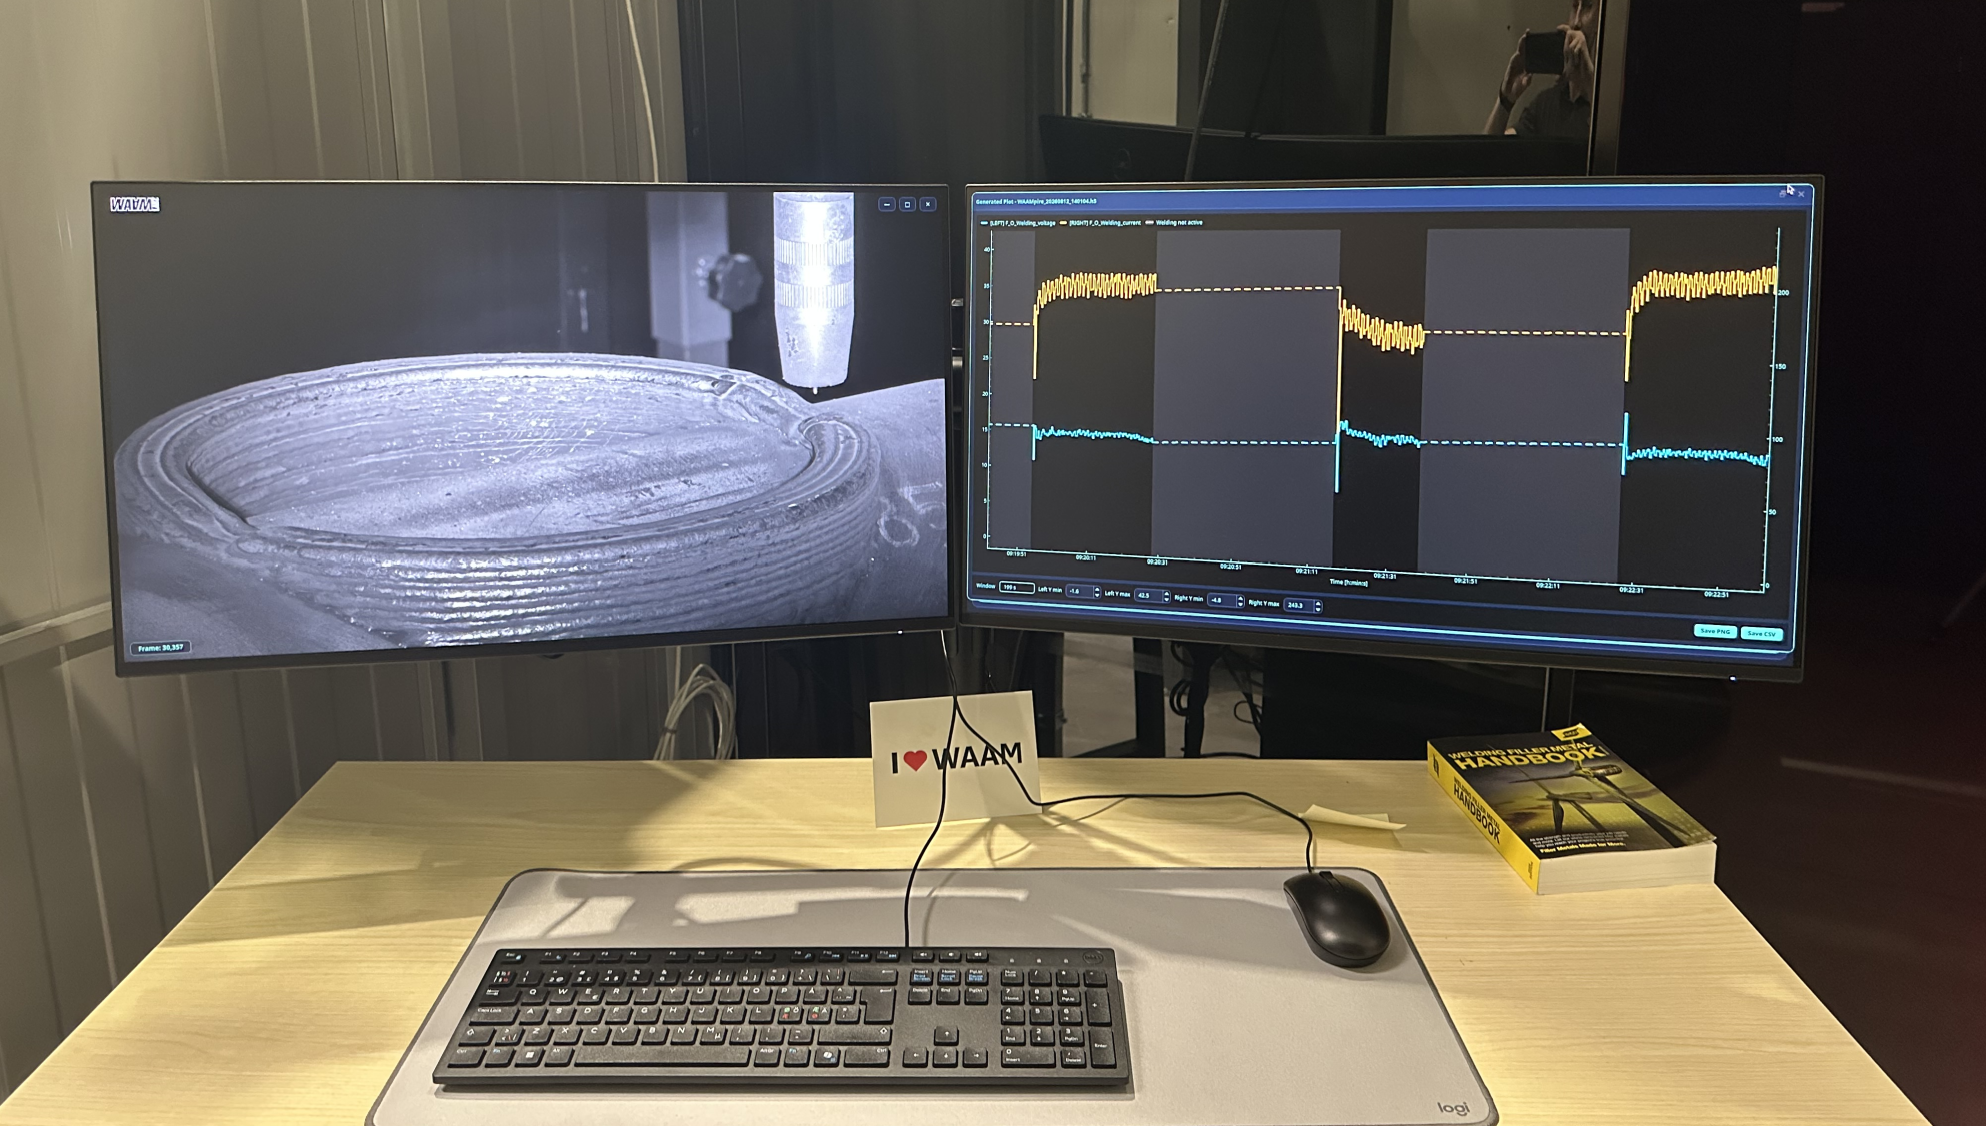Click the Frame counter label
Viewport: 1986px width, 1126px height.
[x=160, y=648]
